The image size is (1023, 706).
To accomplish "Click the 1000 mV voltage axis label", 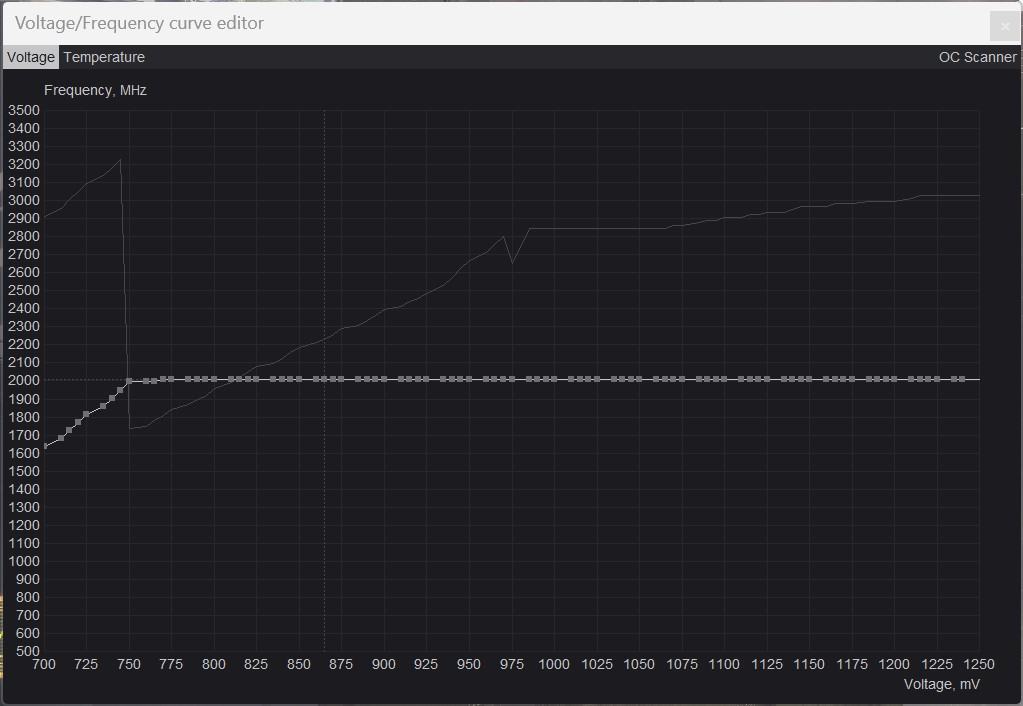I will 554,664.
